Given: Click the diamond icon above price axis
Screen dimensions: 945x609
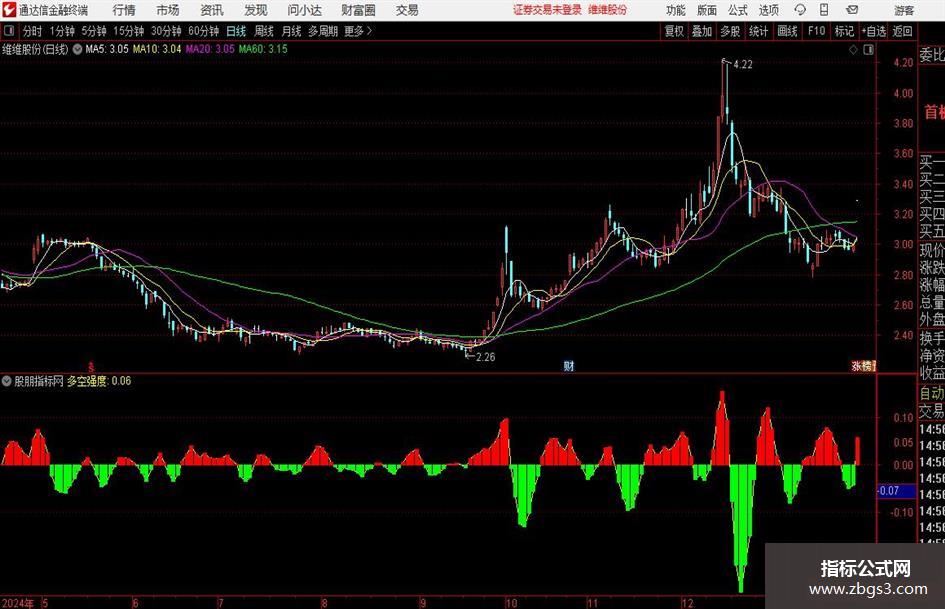Looking at the screenshot, I should pos(853,49).
